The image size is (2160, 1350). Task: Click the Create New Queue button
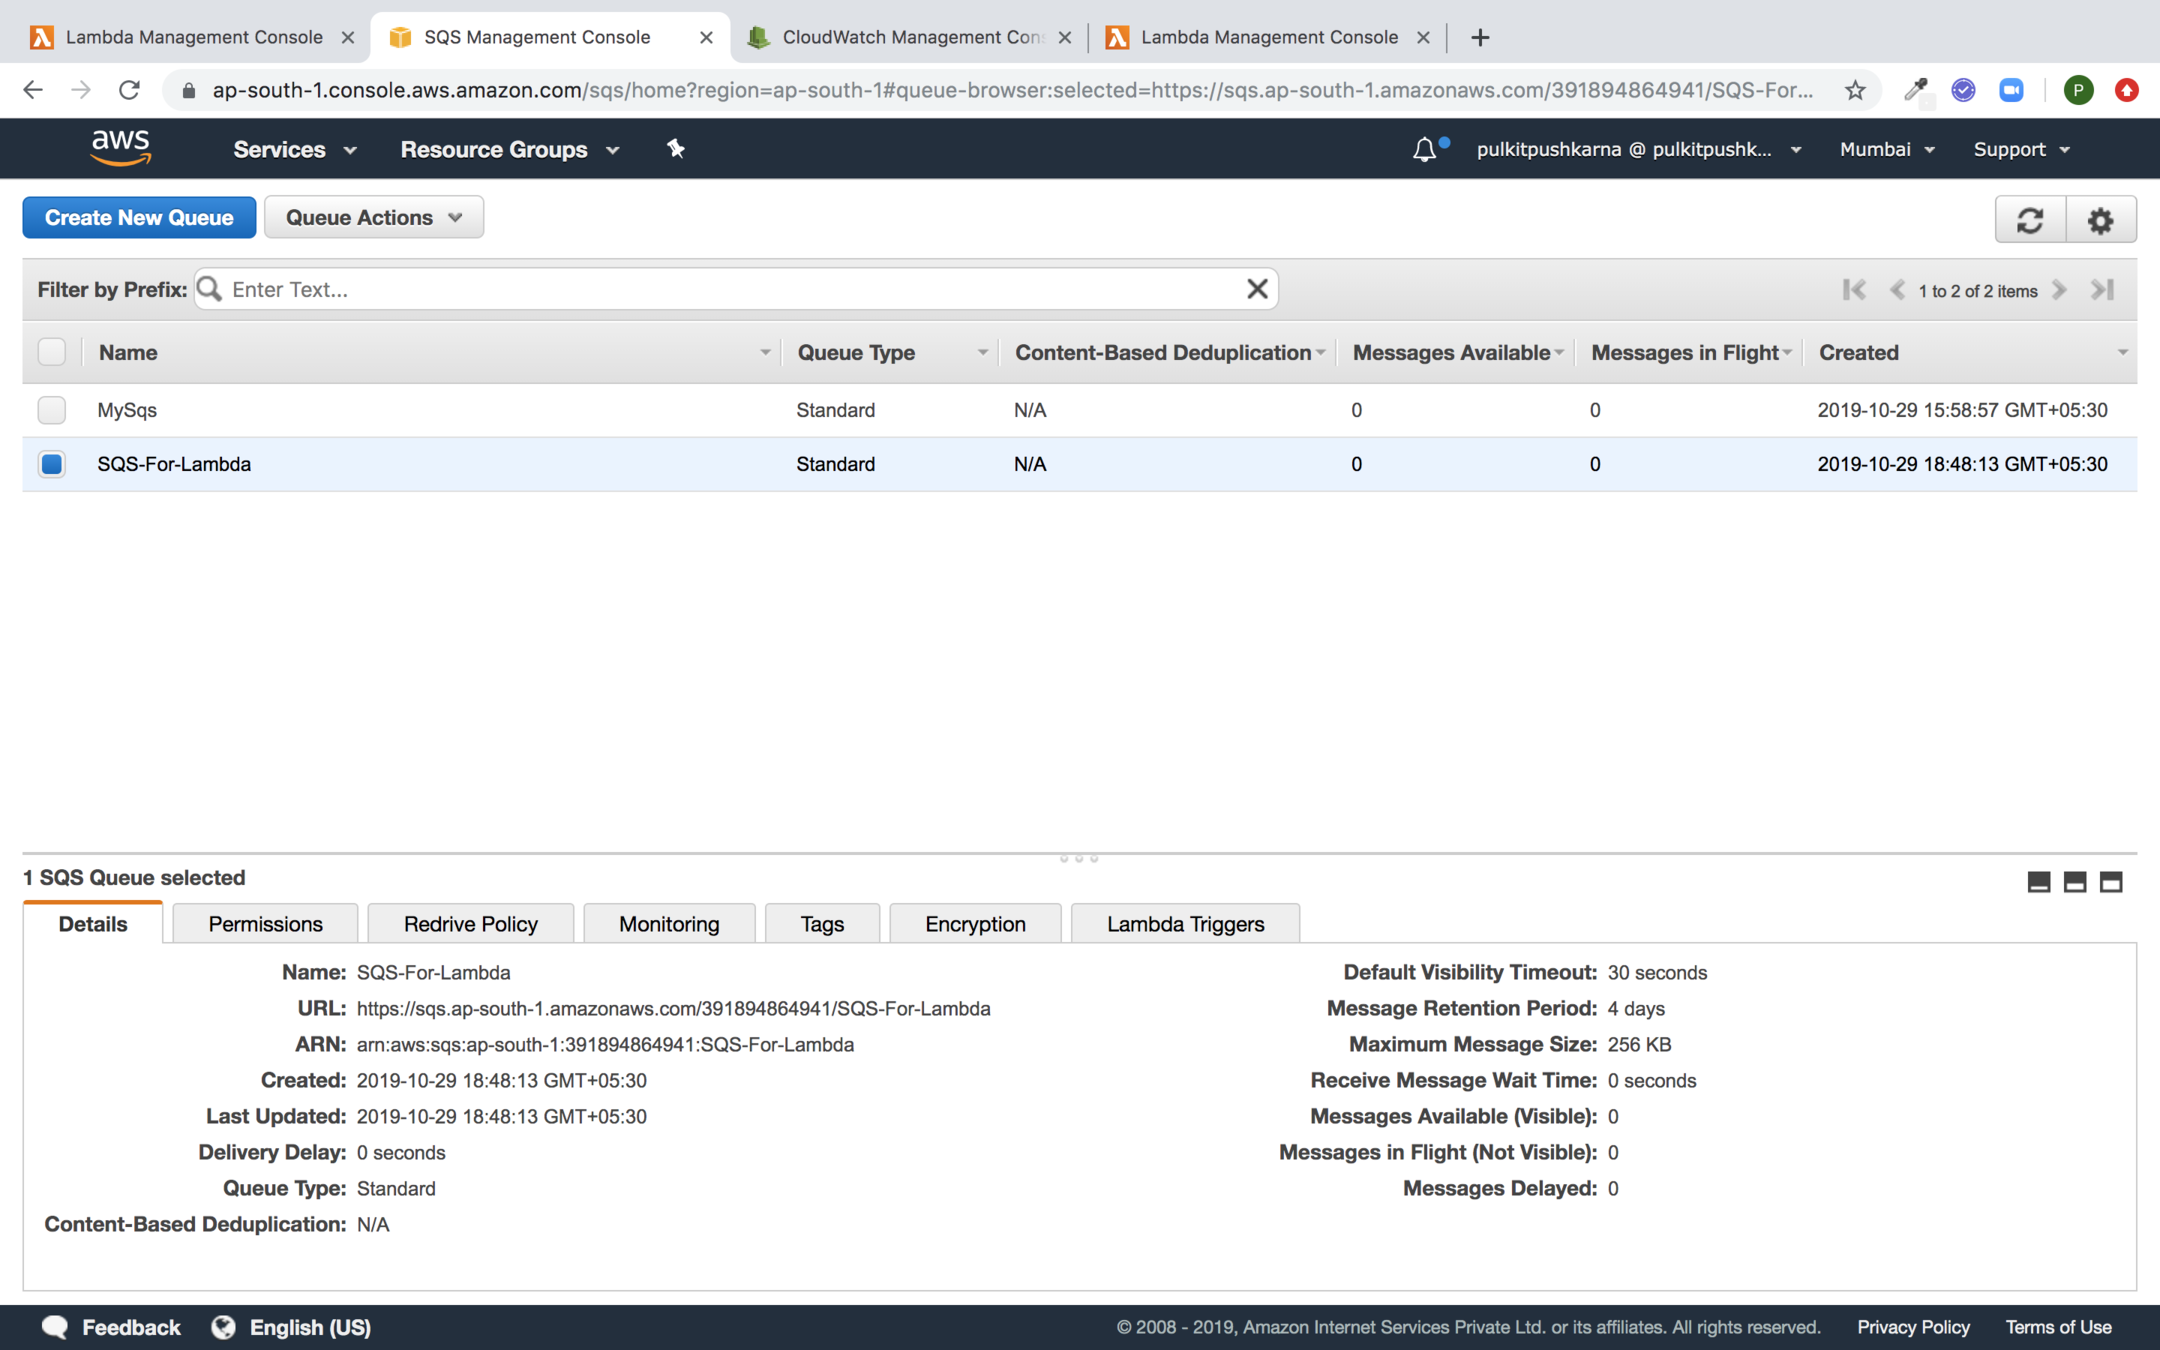pos(139,218)
